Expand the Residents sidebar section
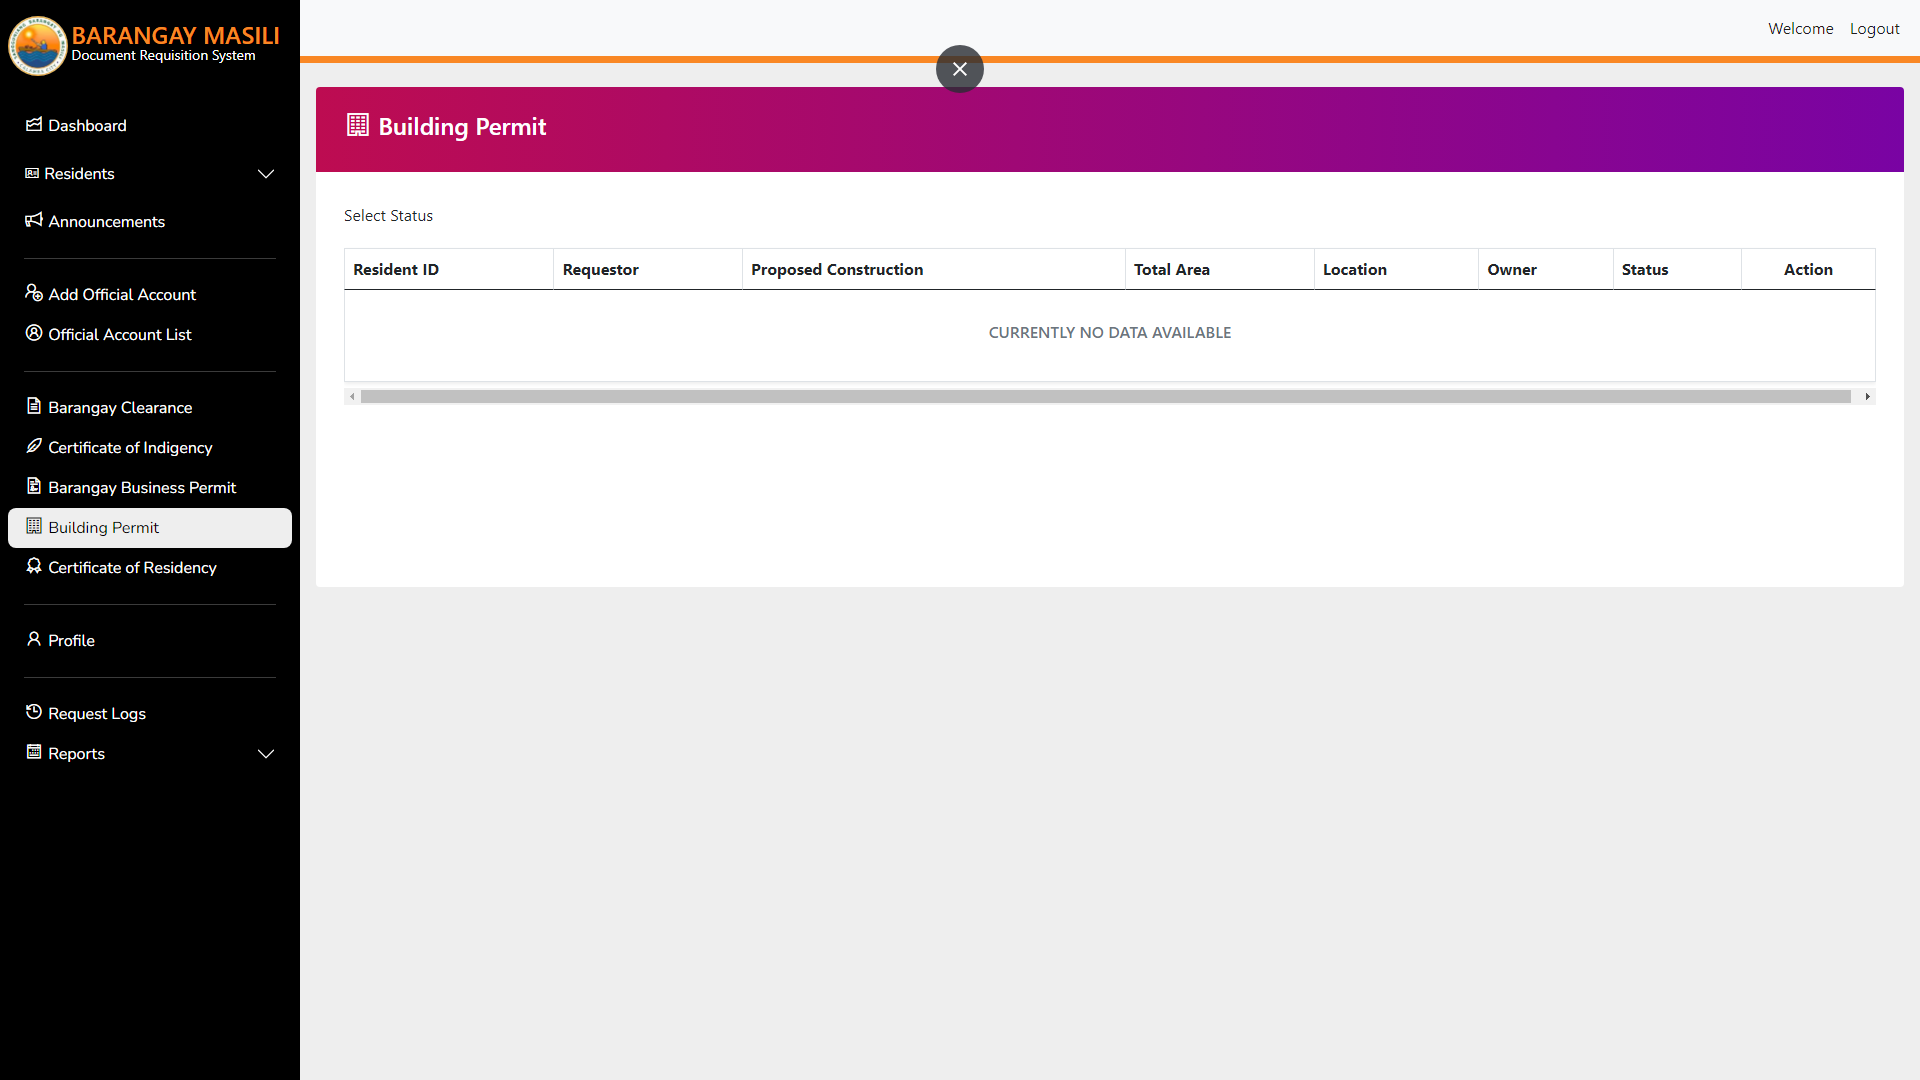Screen dimensions: 1920x1080 pos(265,174)
